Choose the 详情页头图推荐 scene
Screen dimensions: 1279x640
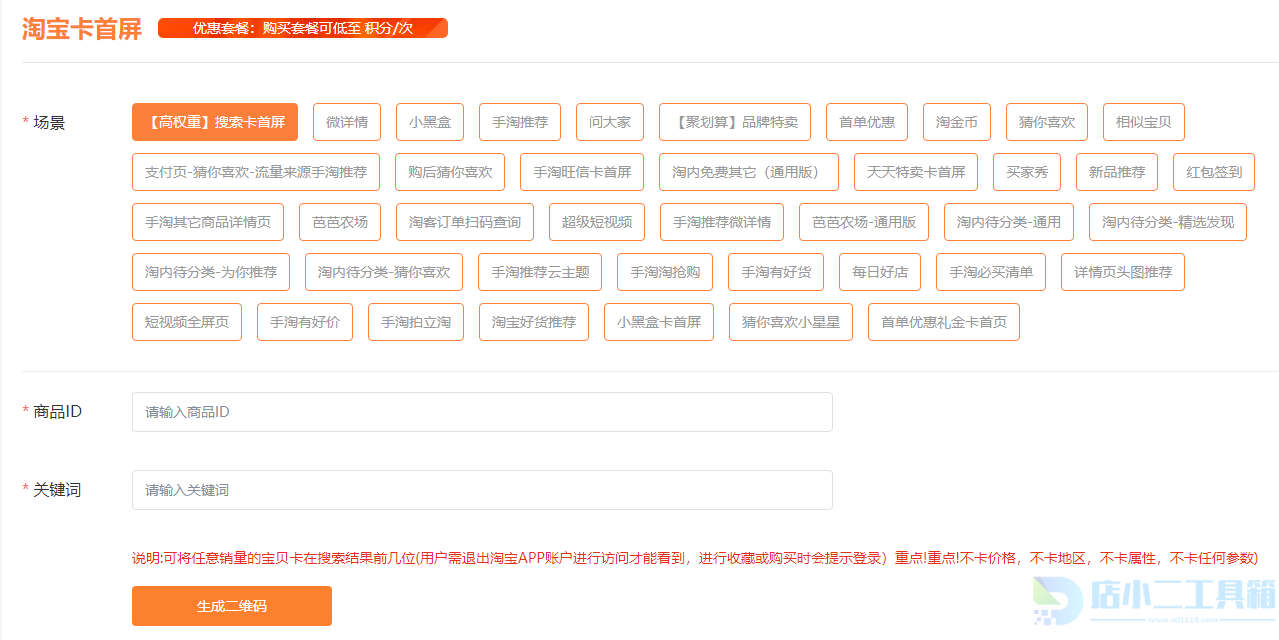[1123, 272]
